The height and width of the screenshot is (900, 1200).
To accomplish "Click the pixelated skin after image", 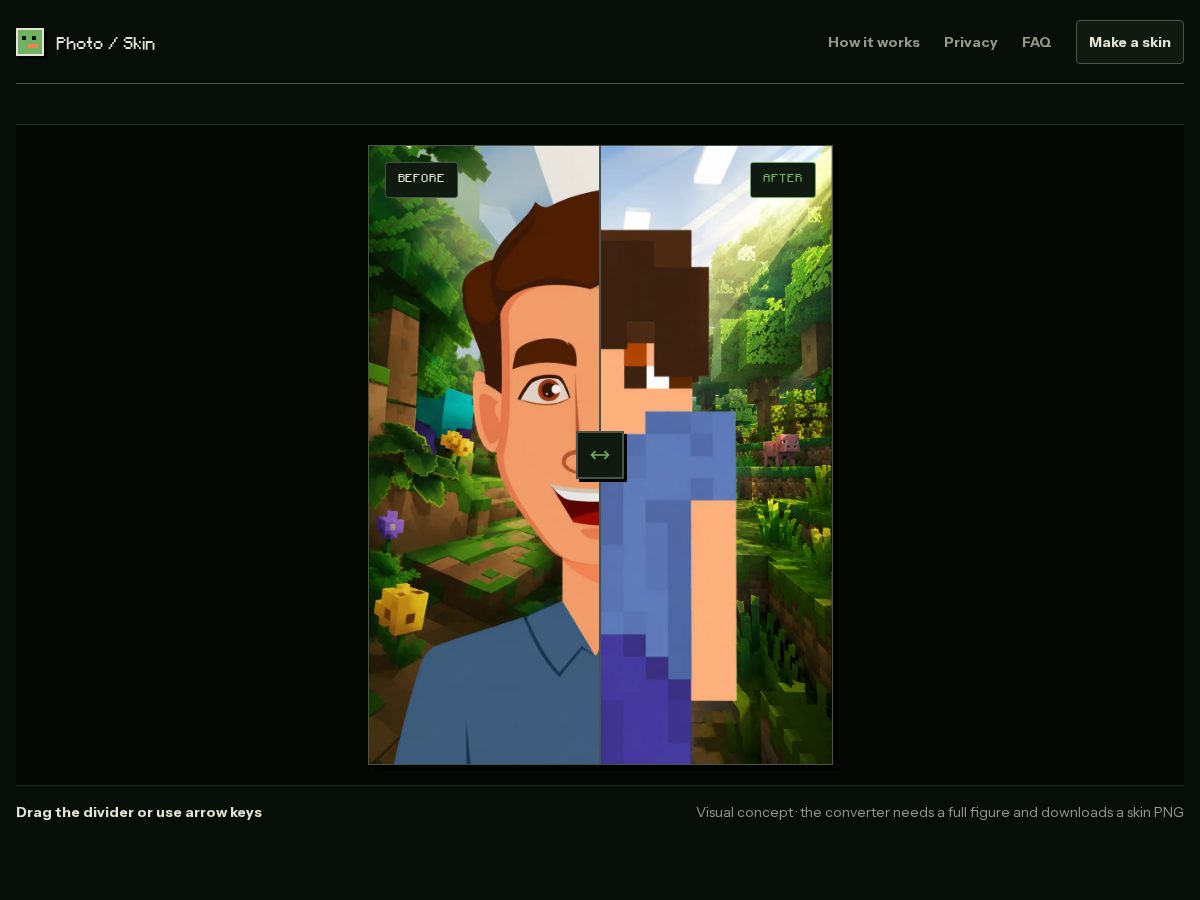I will [x=716, y=455].
